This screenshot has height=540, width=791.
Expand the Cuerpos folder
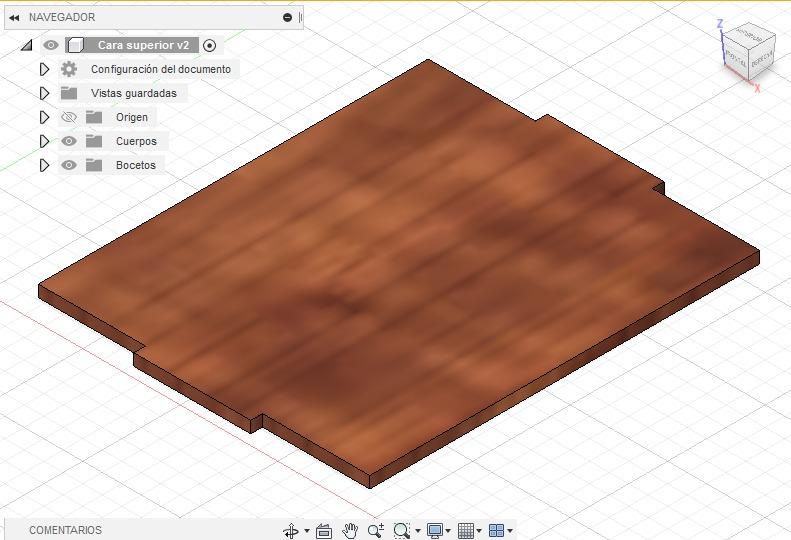44,141
